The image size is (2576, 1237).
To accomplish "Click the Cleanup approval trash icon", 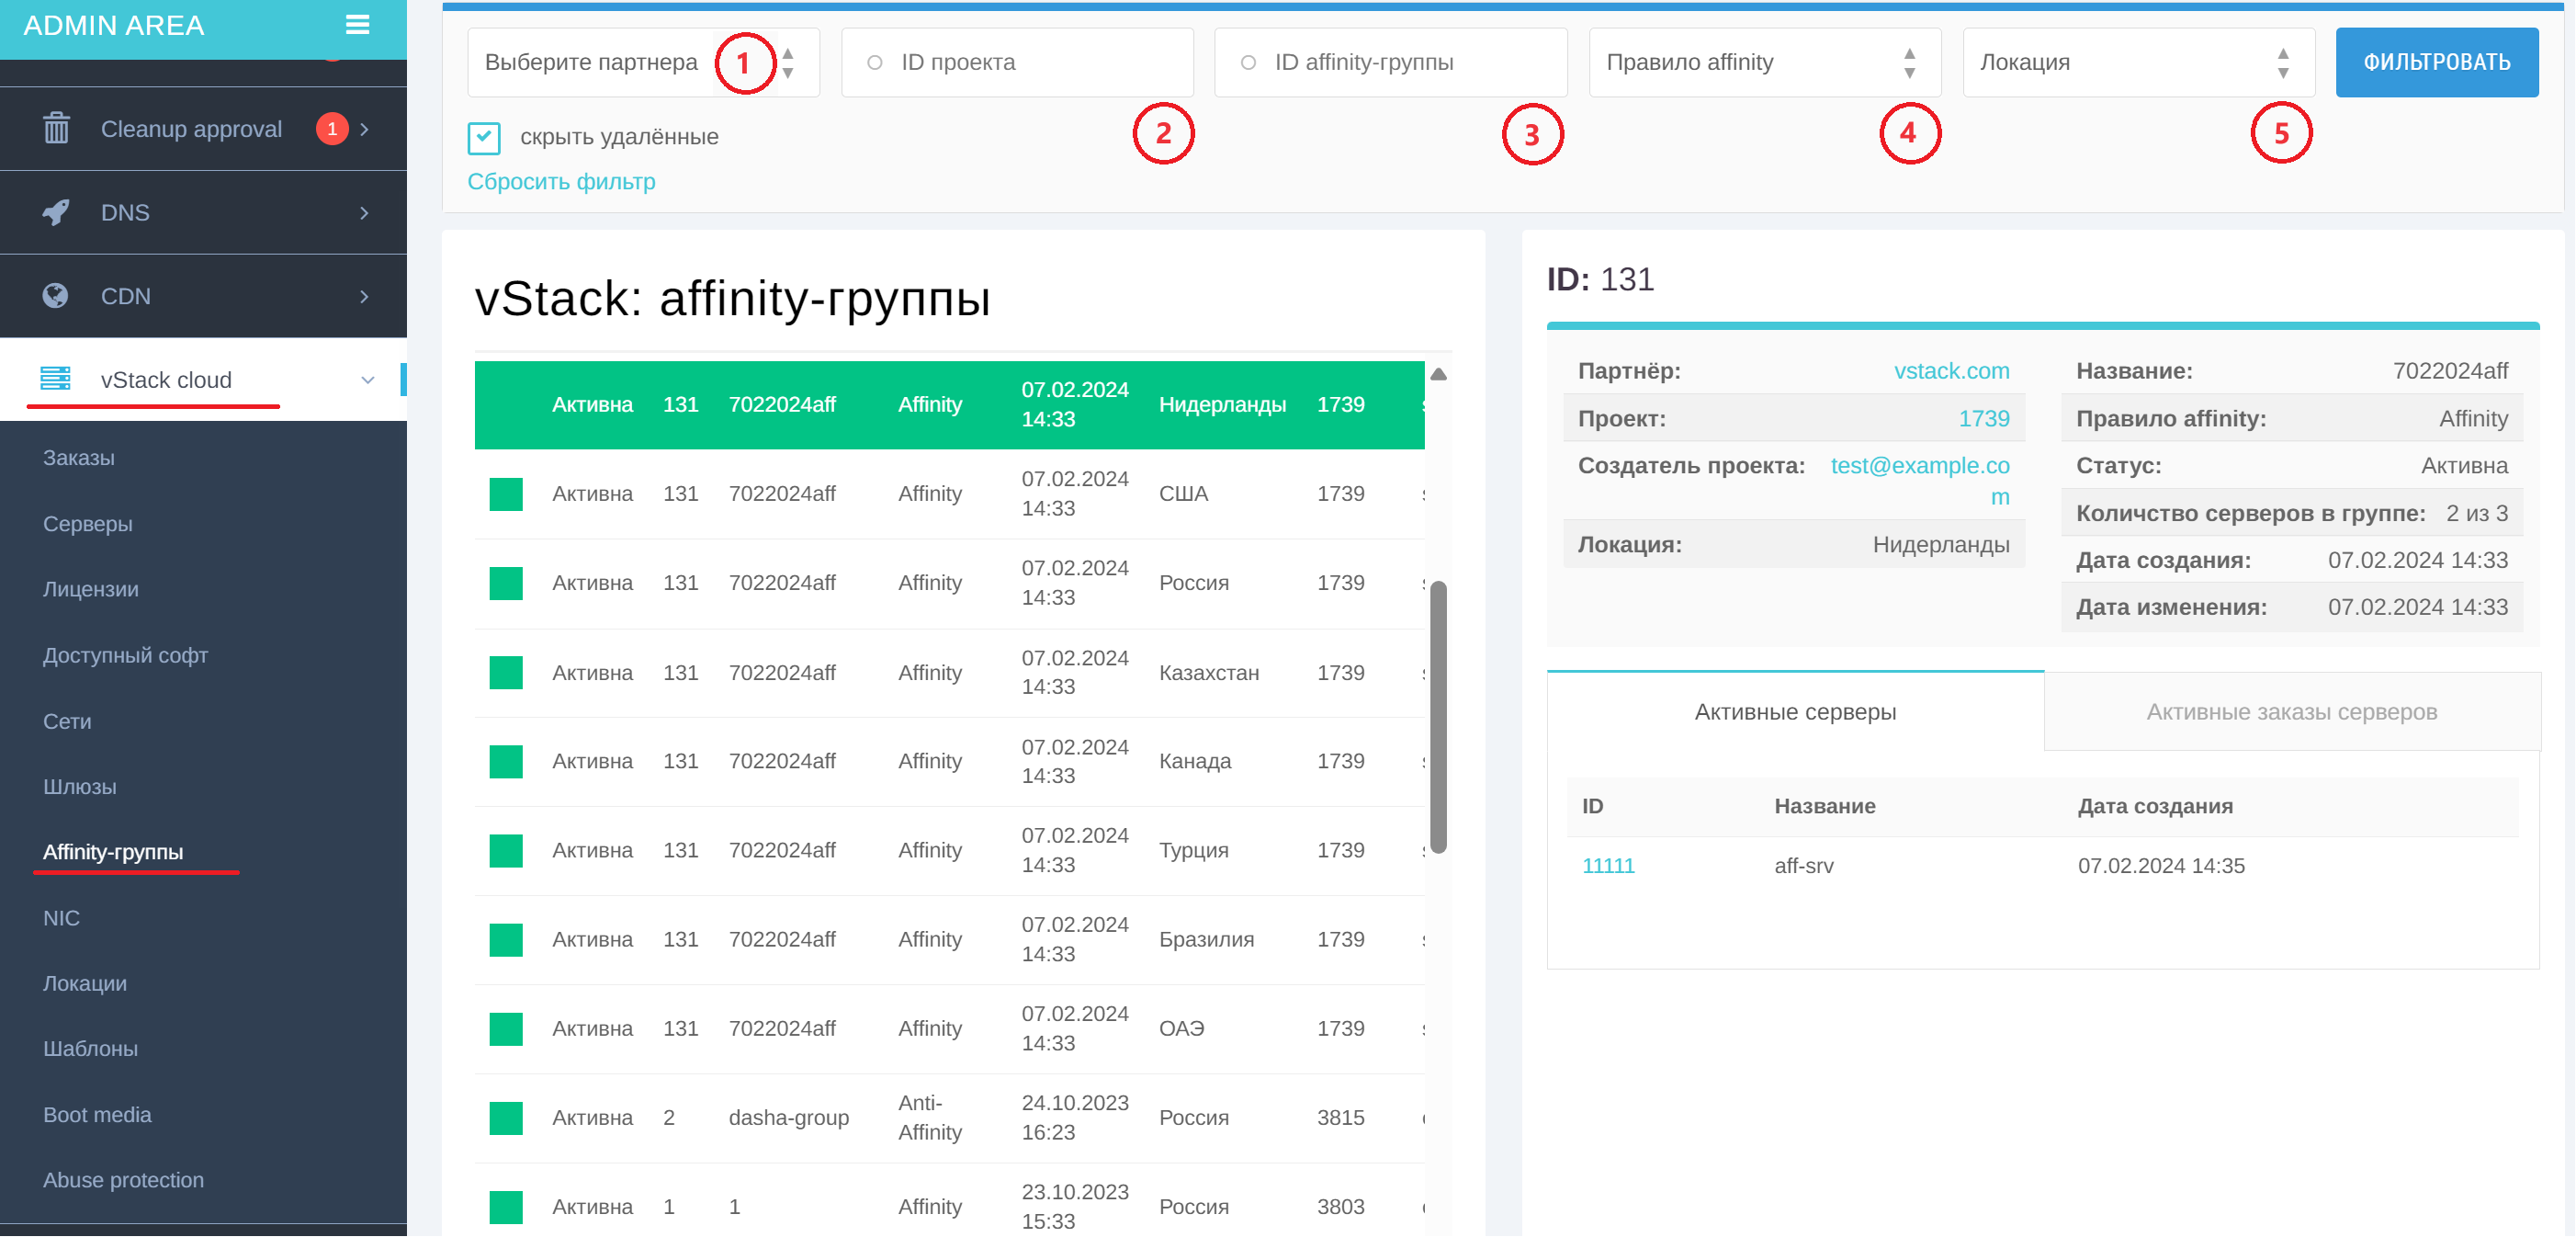I will 56,129.
